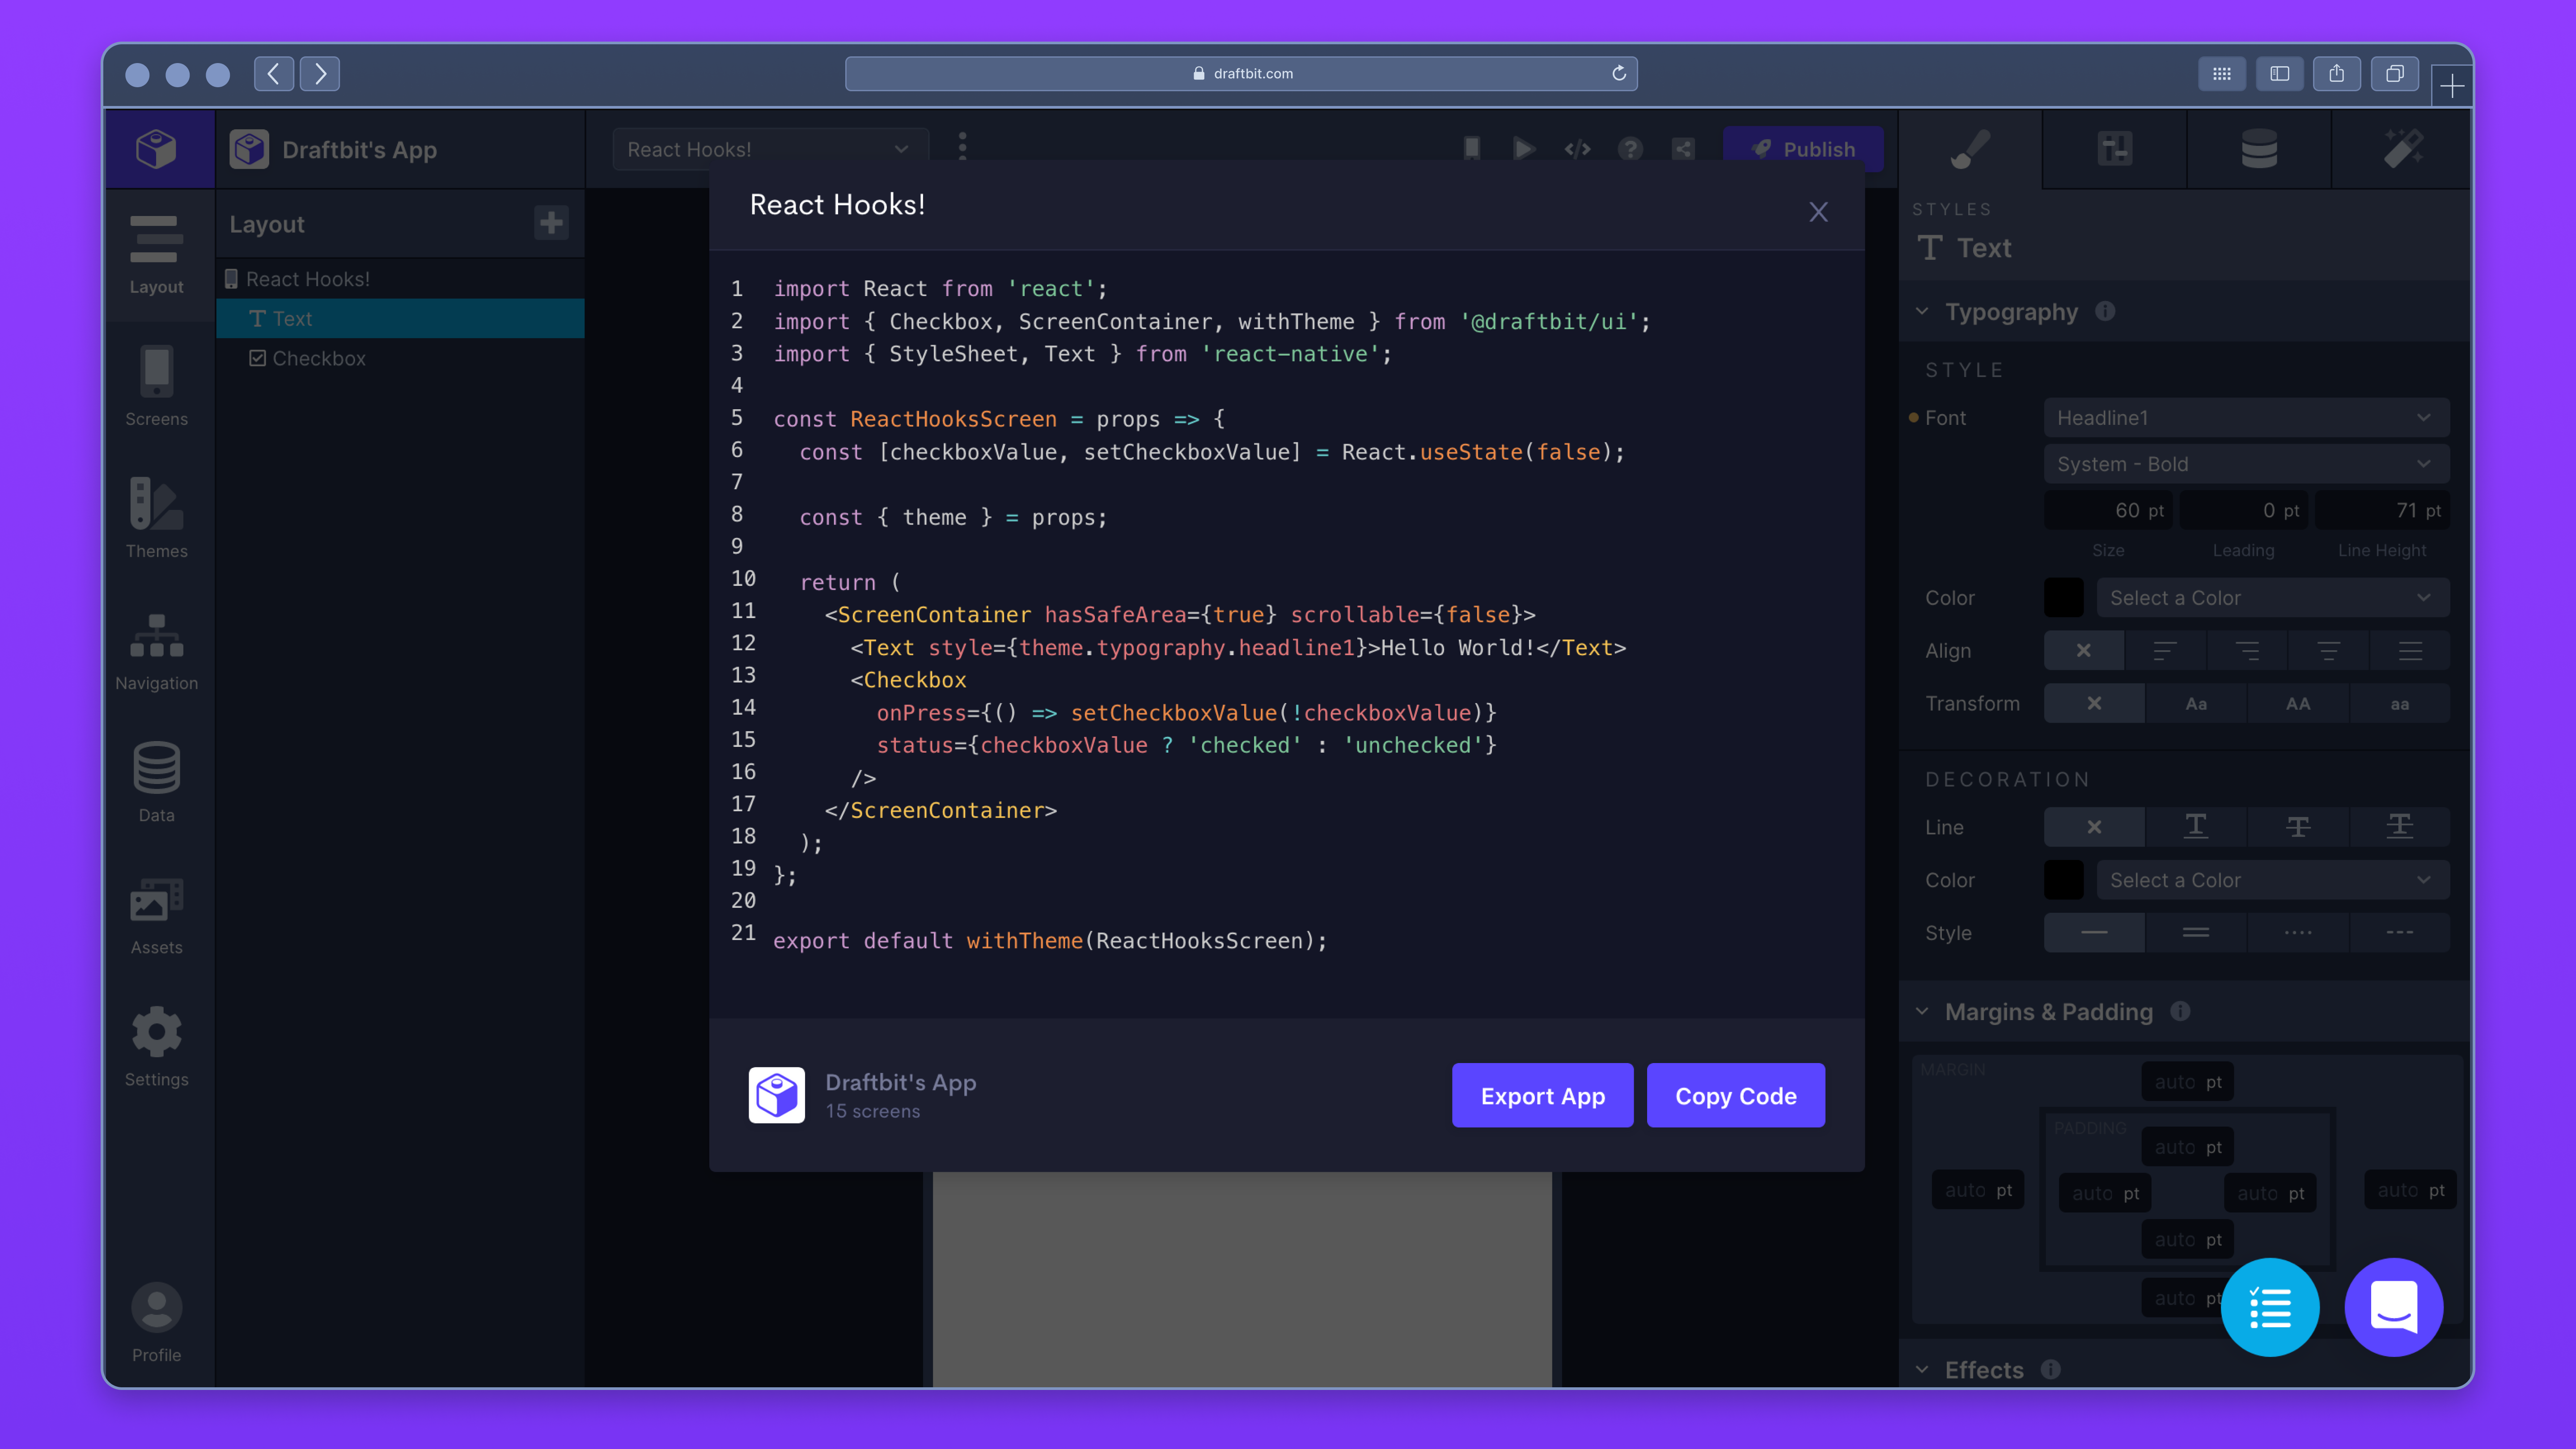The image size is (2576, 1449).
Task: Switch to the Layout grid tab
Action: pyautogui.click(x=2114, y=149)
